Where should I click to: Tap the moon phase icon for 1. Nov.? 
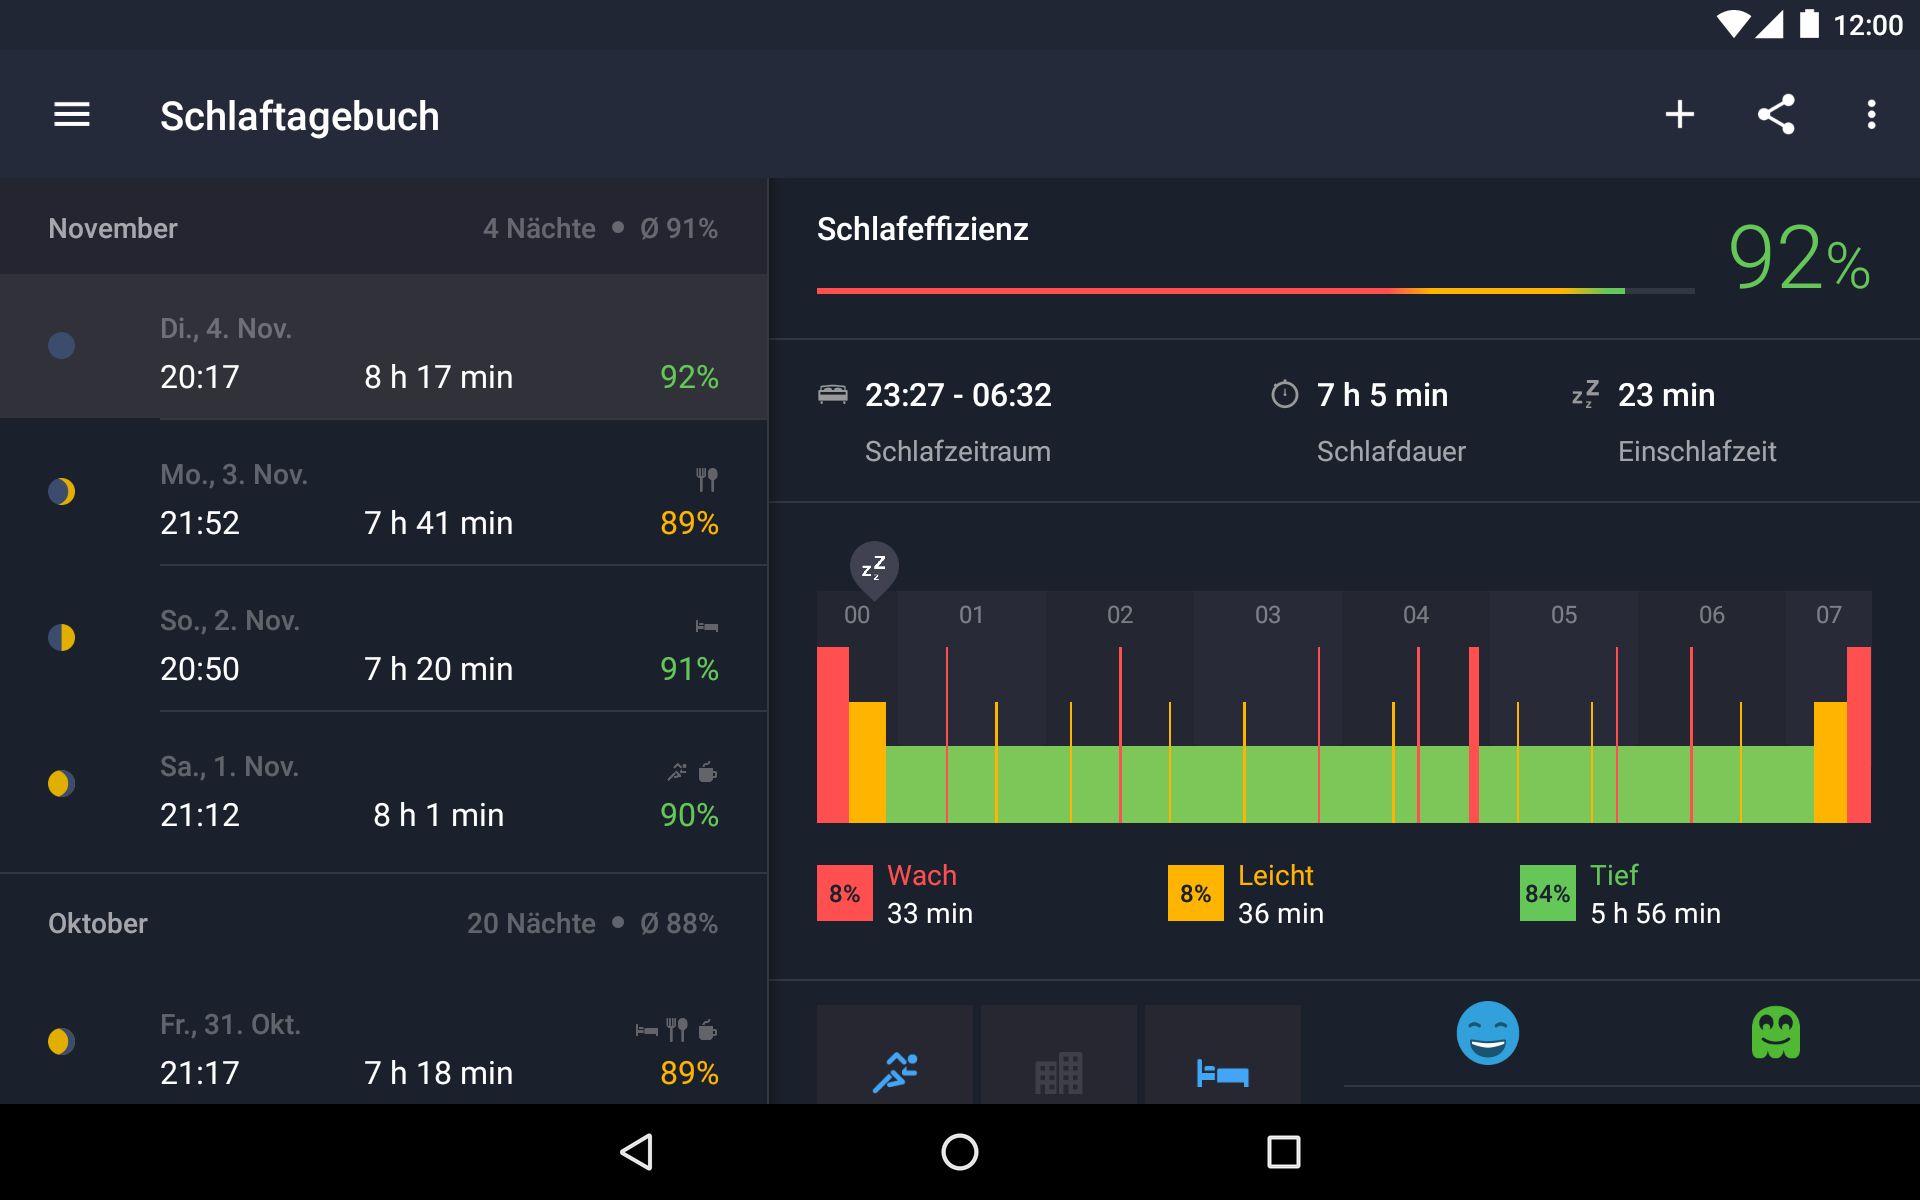tap(62, 784)
